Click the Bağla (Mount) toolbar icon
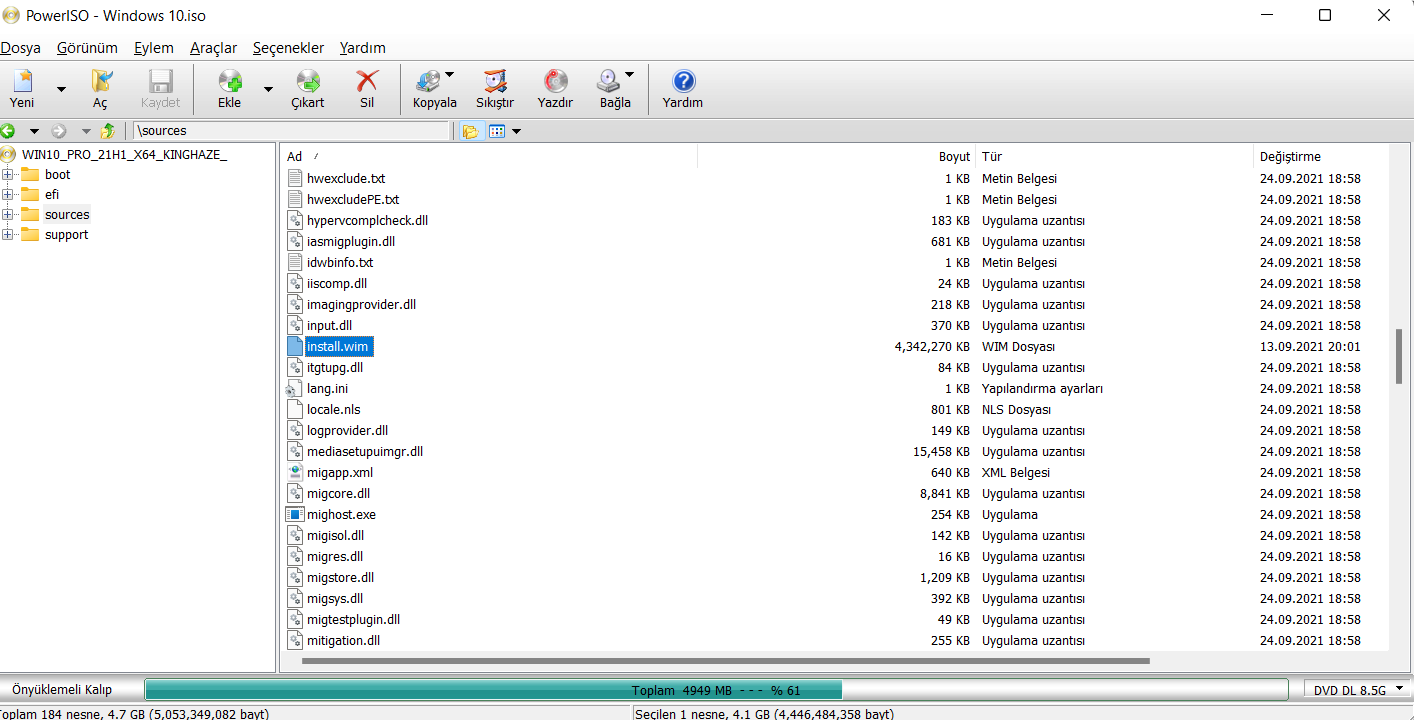The width and height of the screenshot is (1414, 720). (x=609, y=82)
